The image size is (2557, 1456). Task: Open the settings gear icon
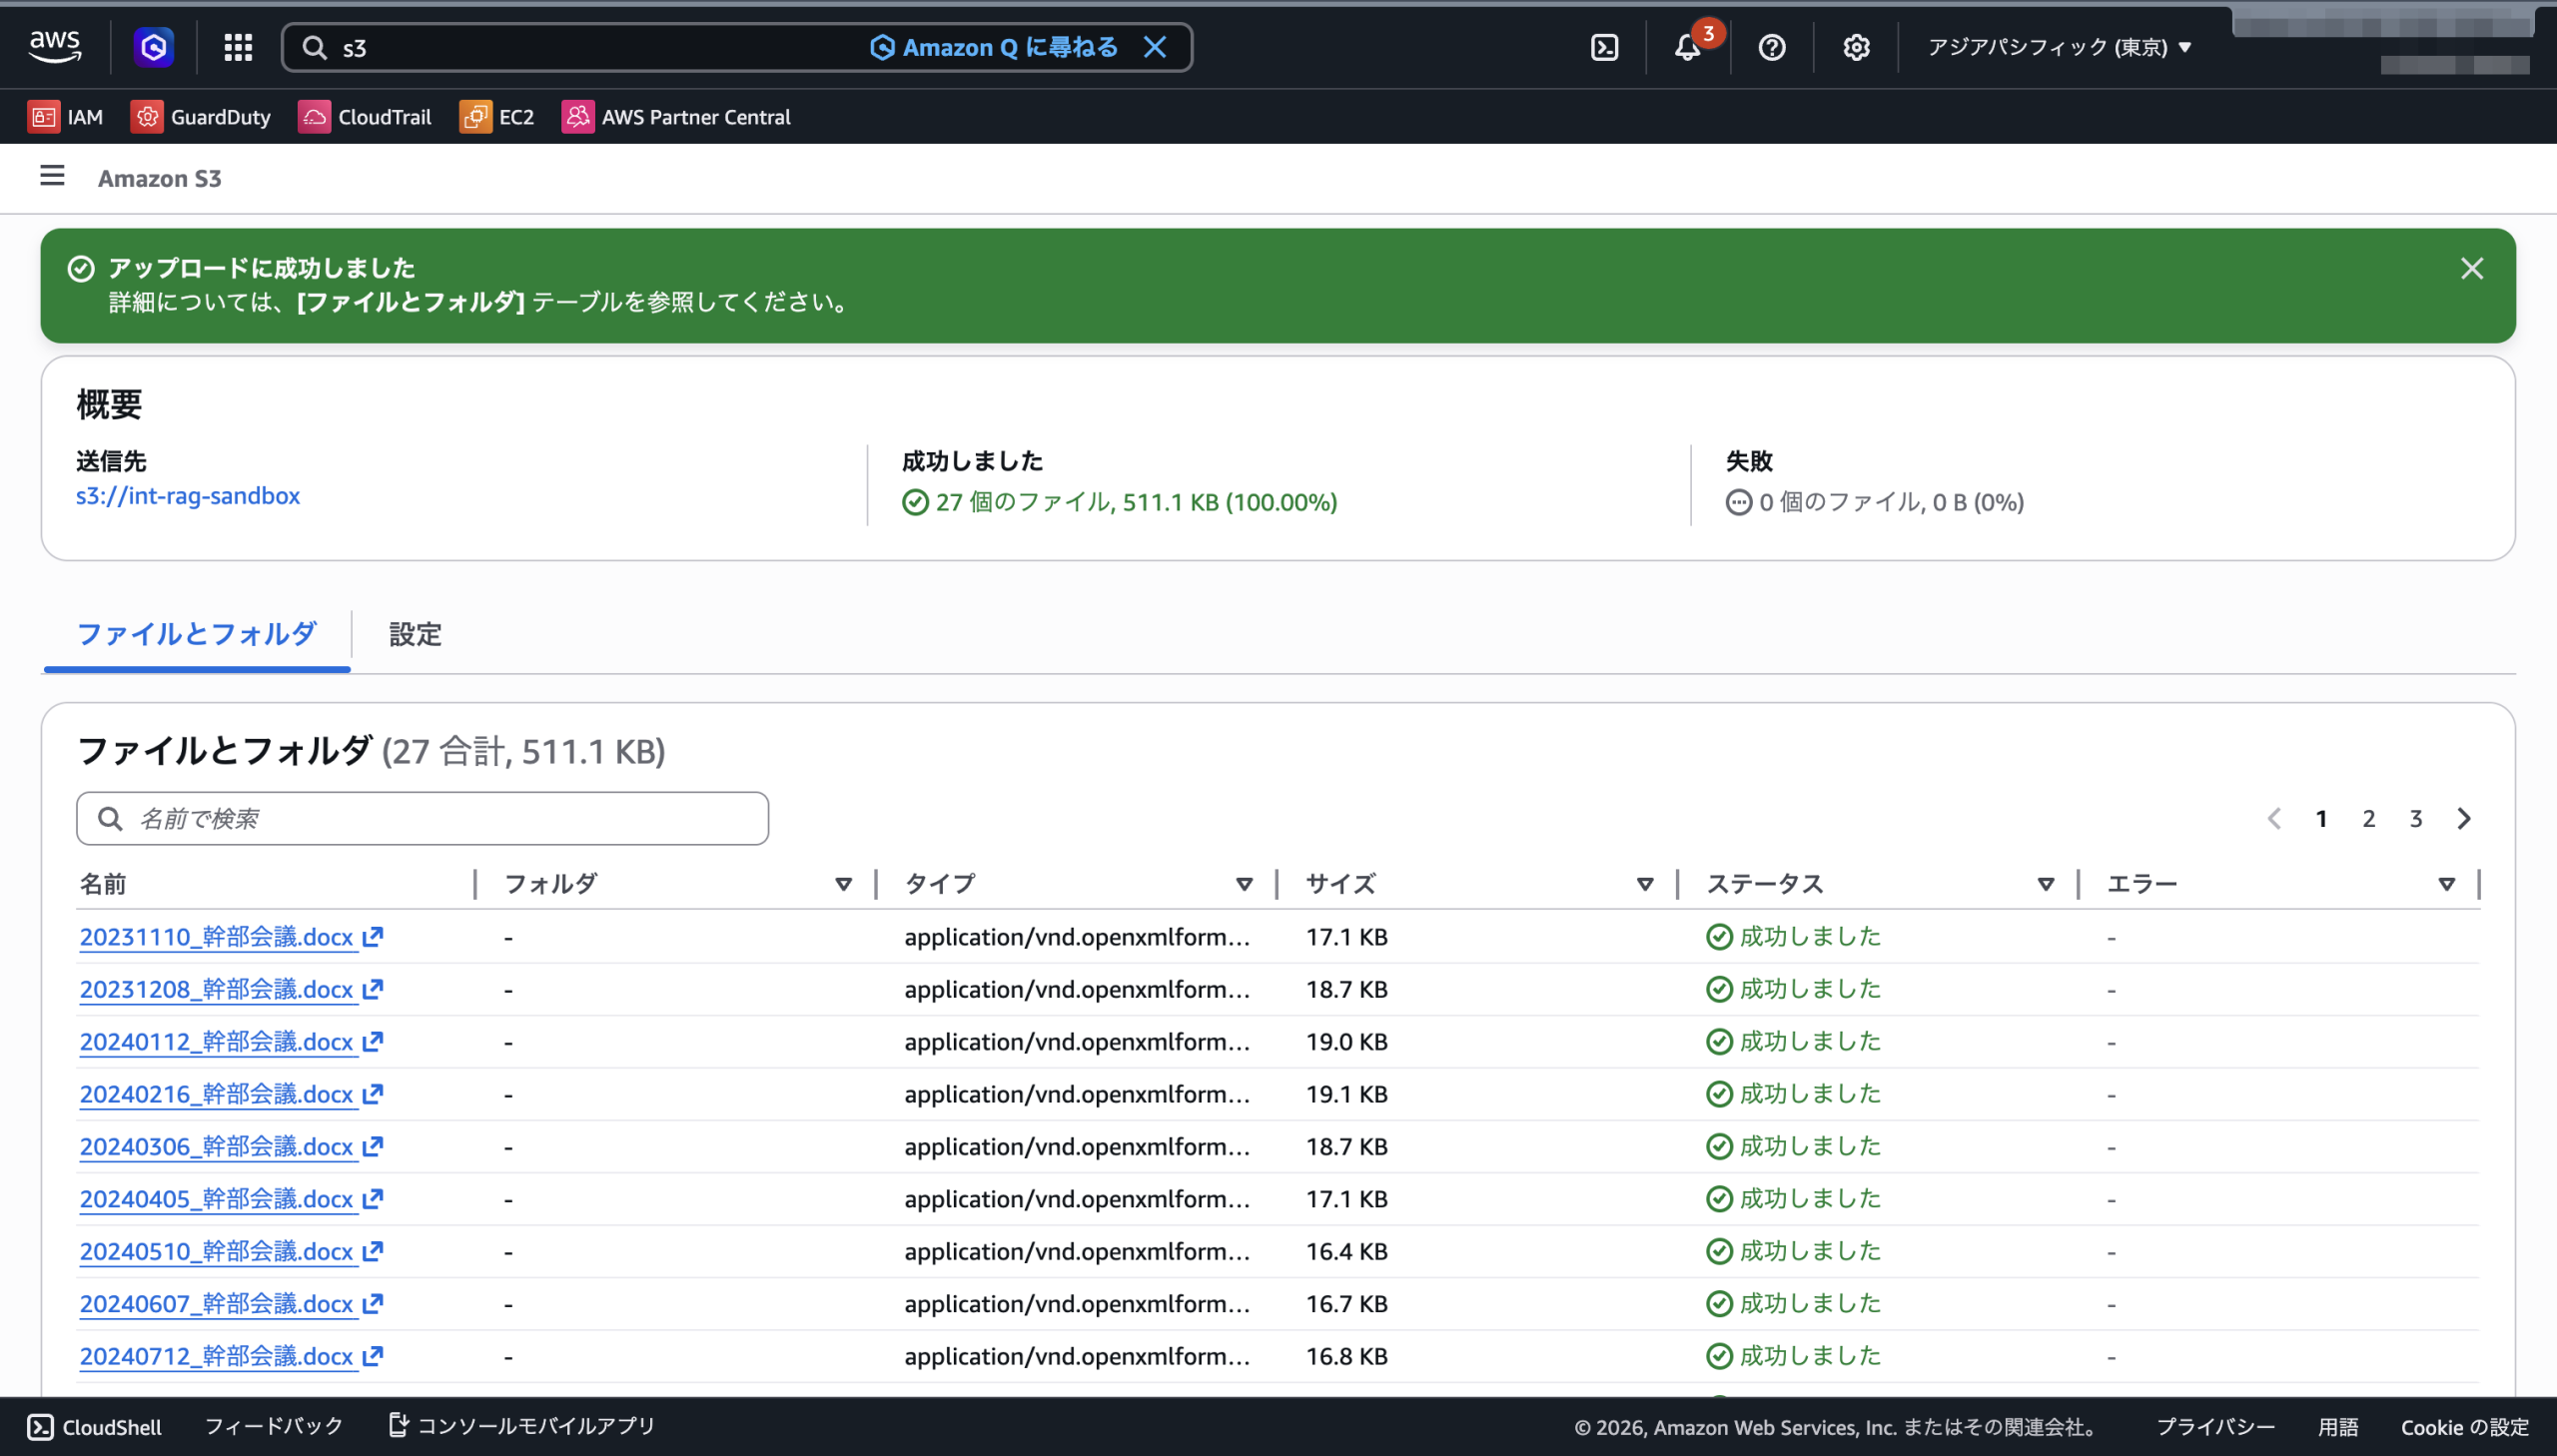click(x=1856, y=47)
